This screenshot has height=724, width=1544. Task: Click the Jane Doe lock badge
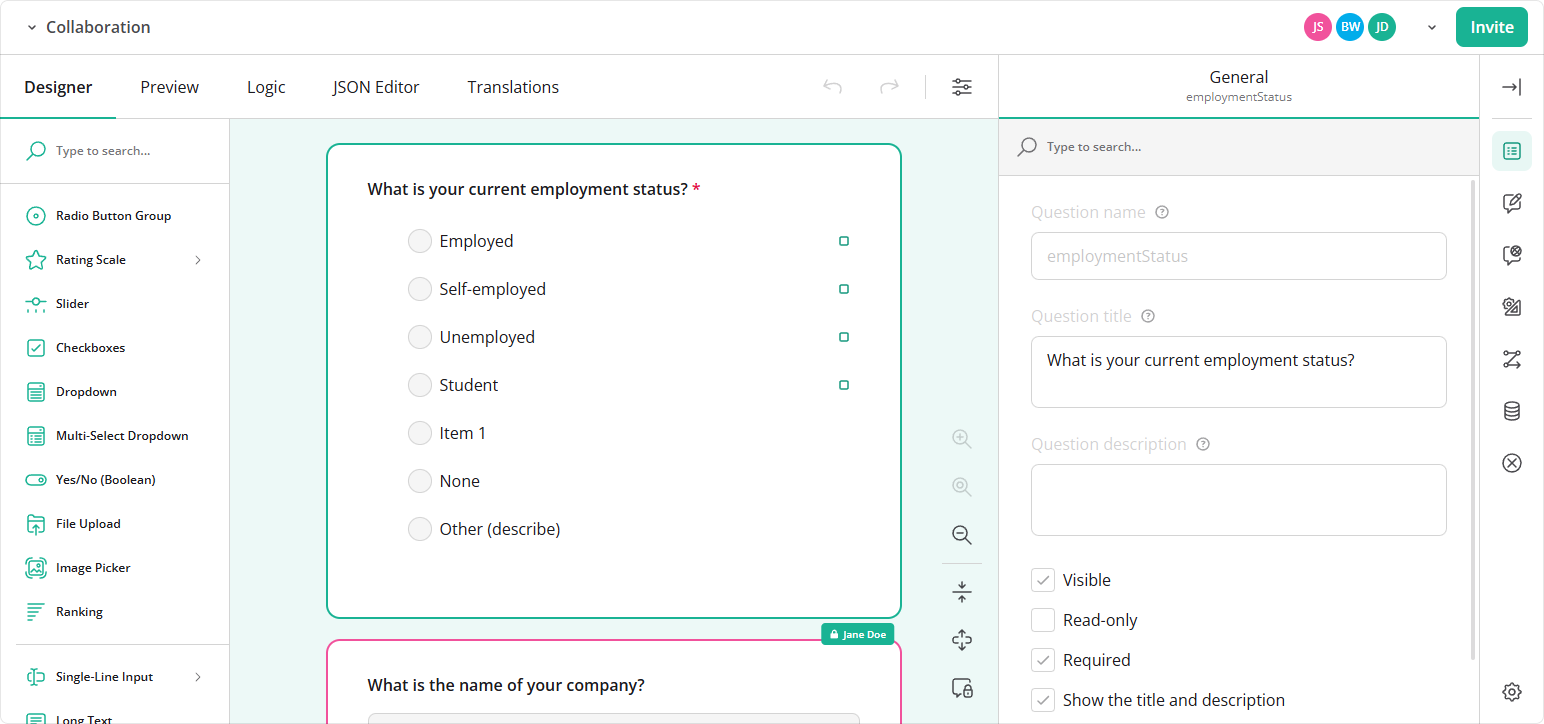858,634
